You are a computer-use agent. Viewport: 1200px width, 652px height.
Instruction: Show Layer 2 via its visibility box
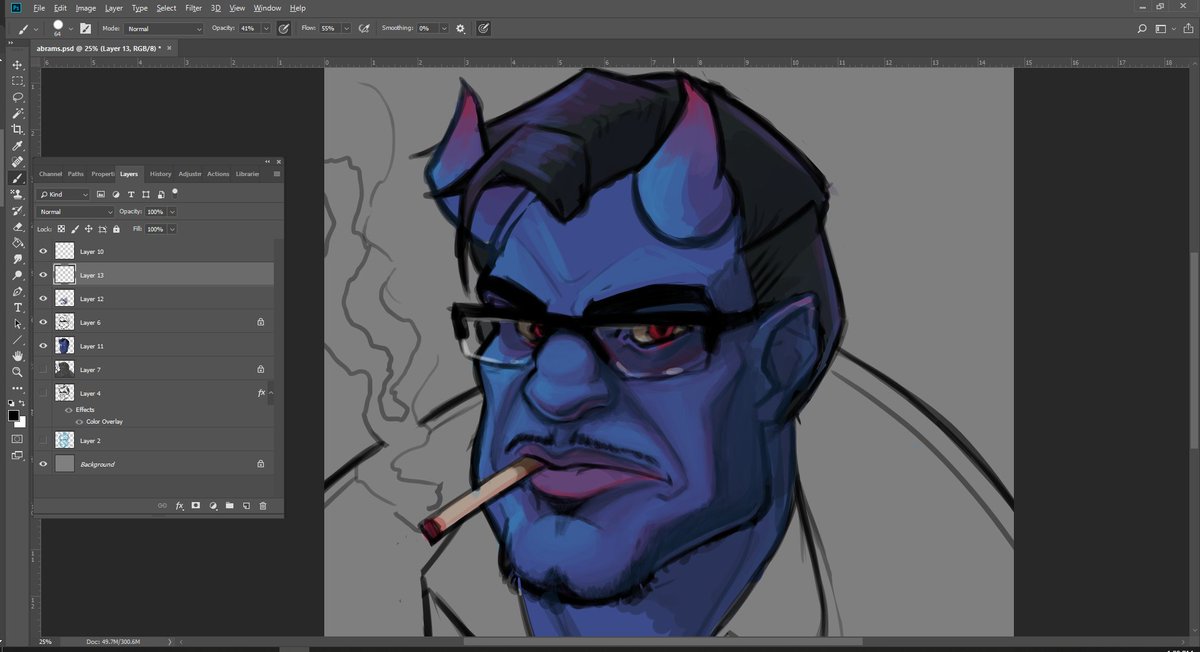point(43,440)
